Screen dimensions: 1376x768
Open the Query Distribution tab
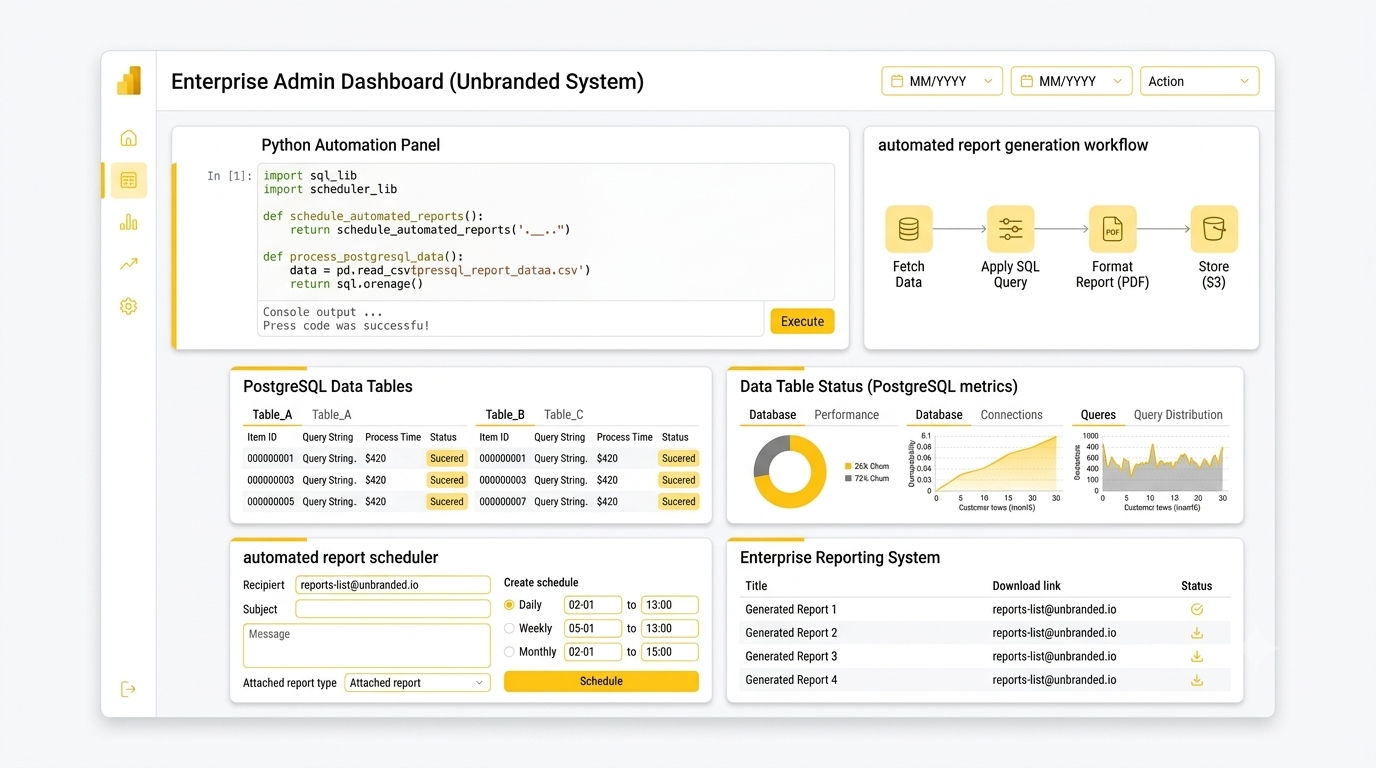(1178, 415)
